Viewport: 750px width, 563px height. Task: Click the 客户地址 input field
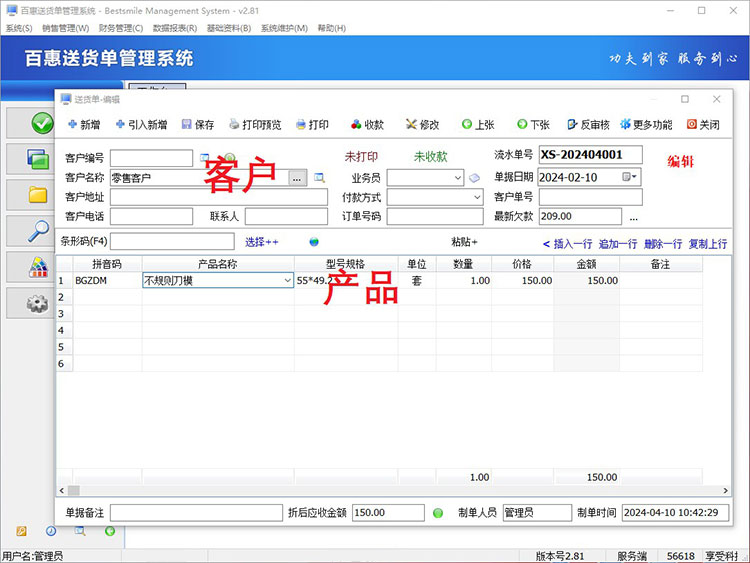click(x=219, y=197)
